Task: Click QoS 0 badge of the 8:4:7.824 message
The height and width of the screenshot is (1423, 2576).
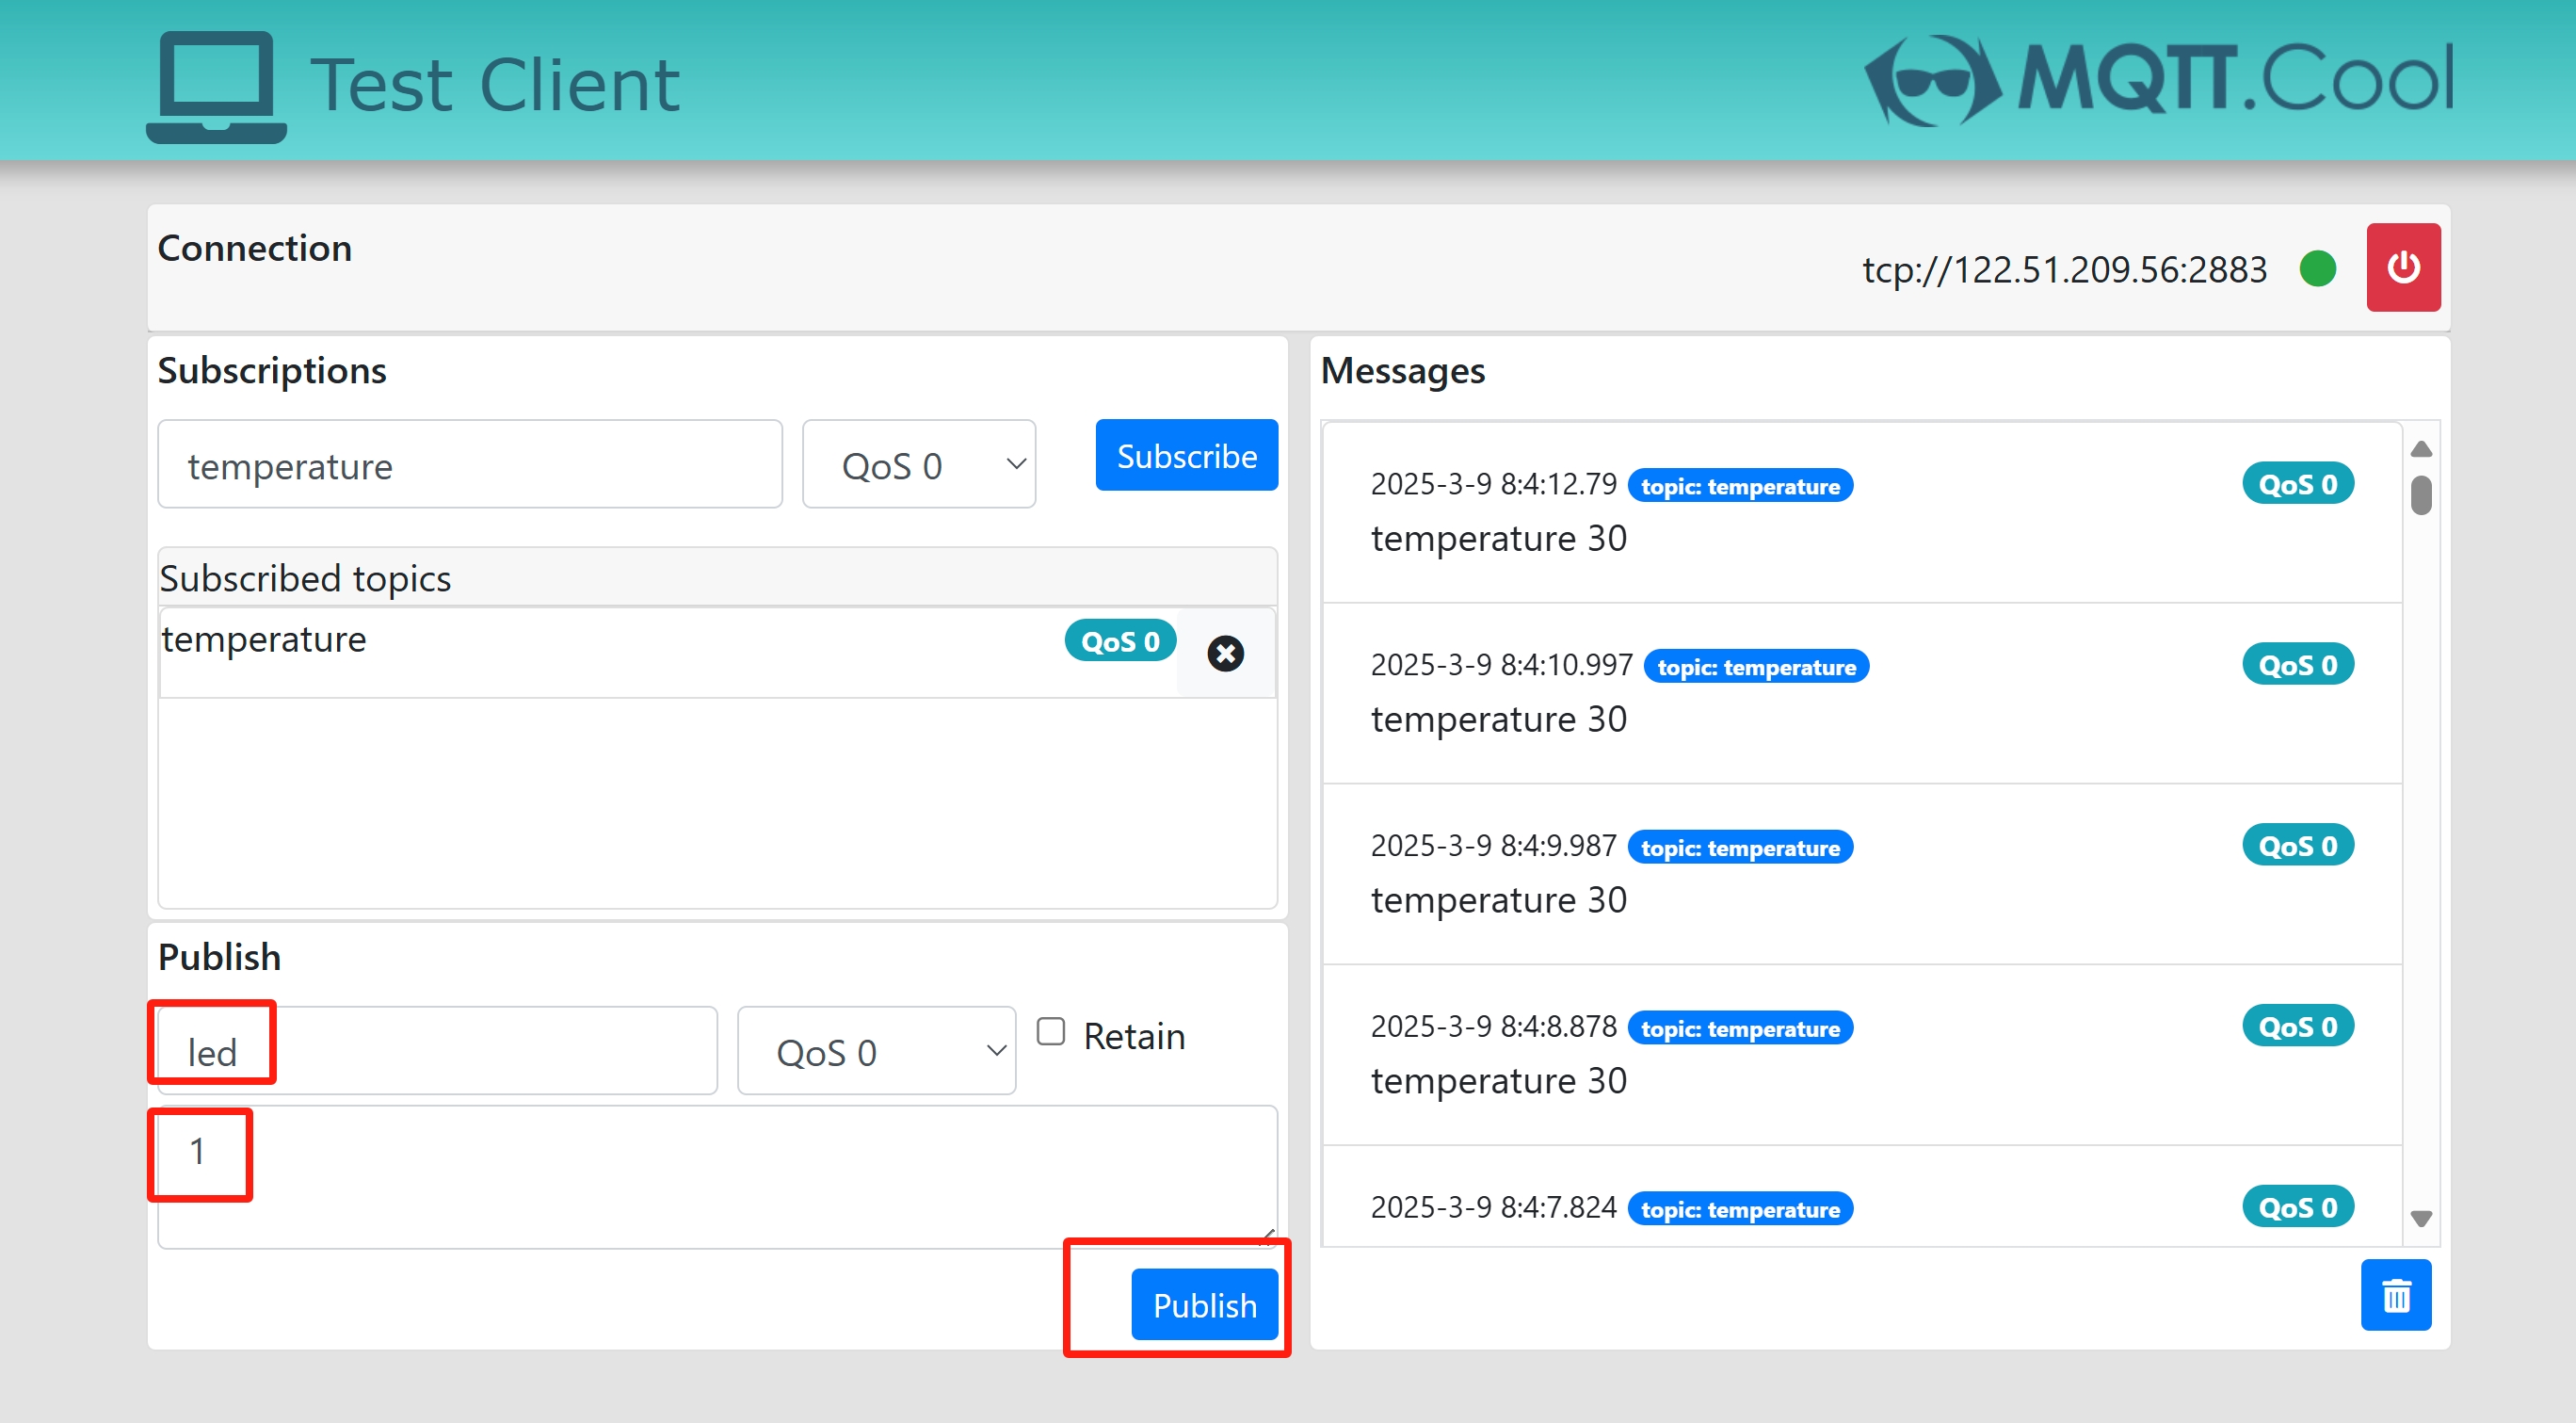Action: point(2297,1208)
